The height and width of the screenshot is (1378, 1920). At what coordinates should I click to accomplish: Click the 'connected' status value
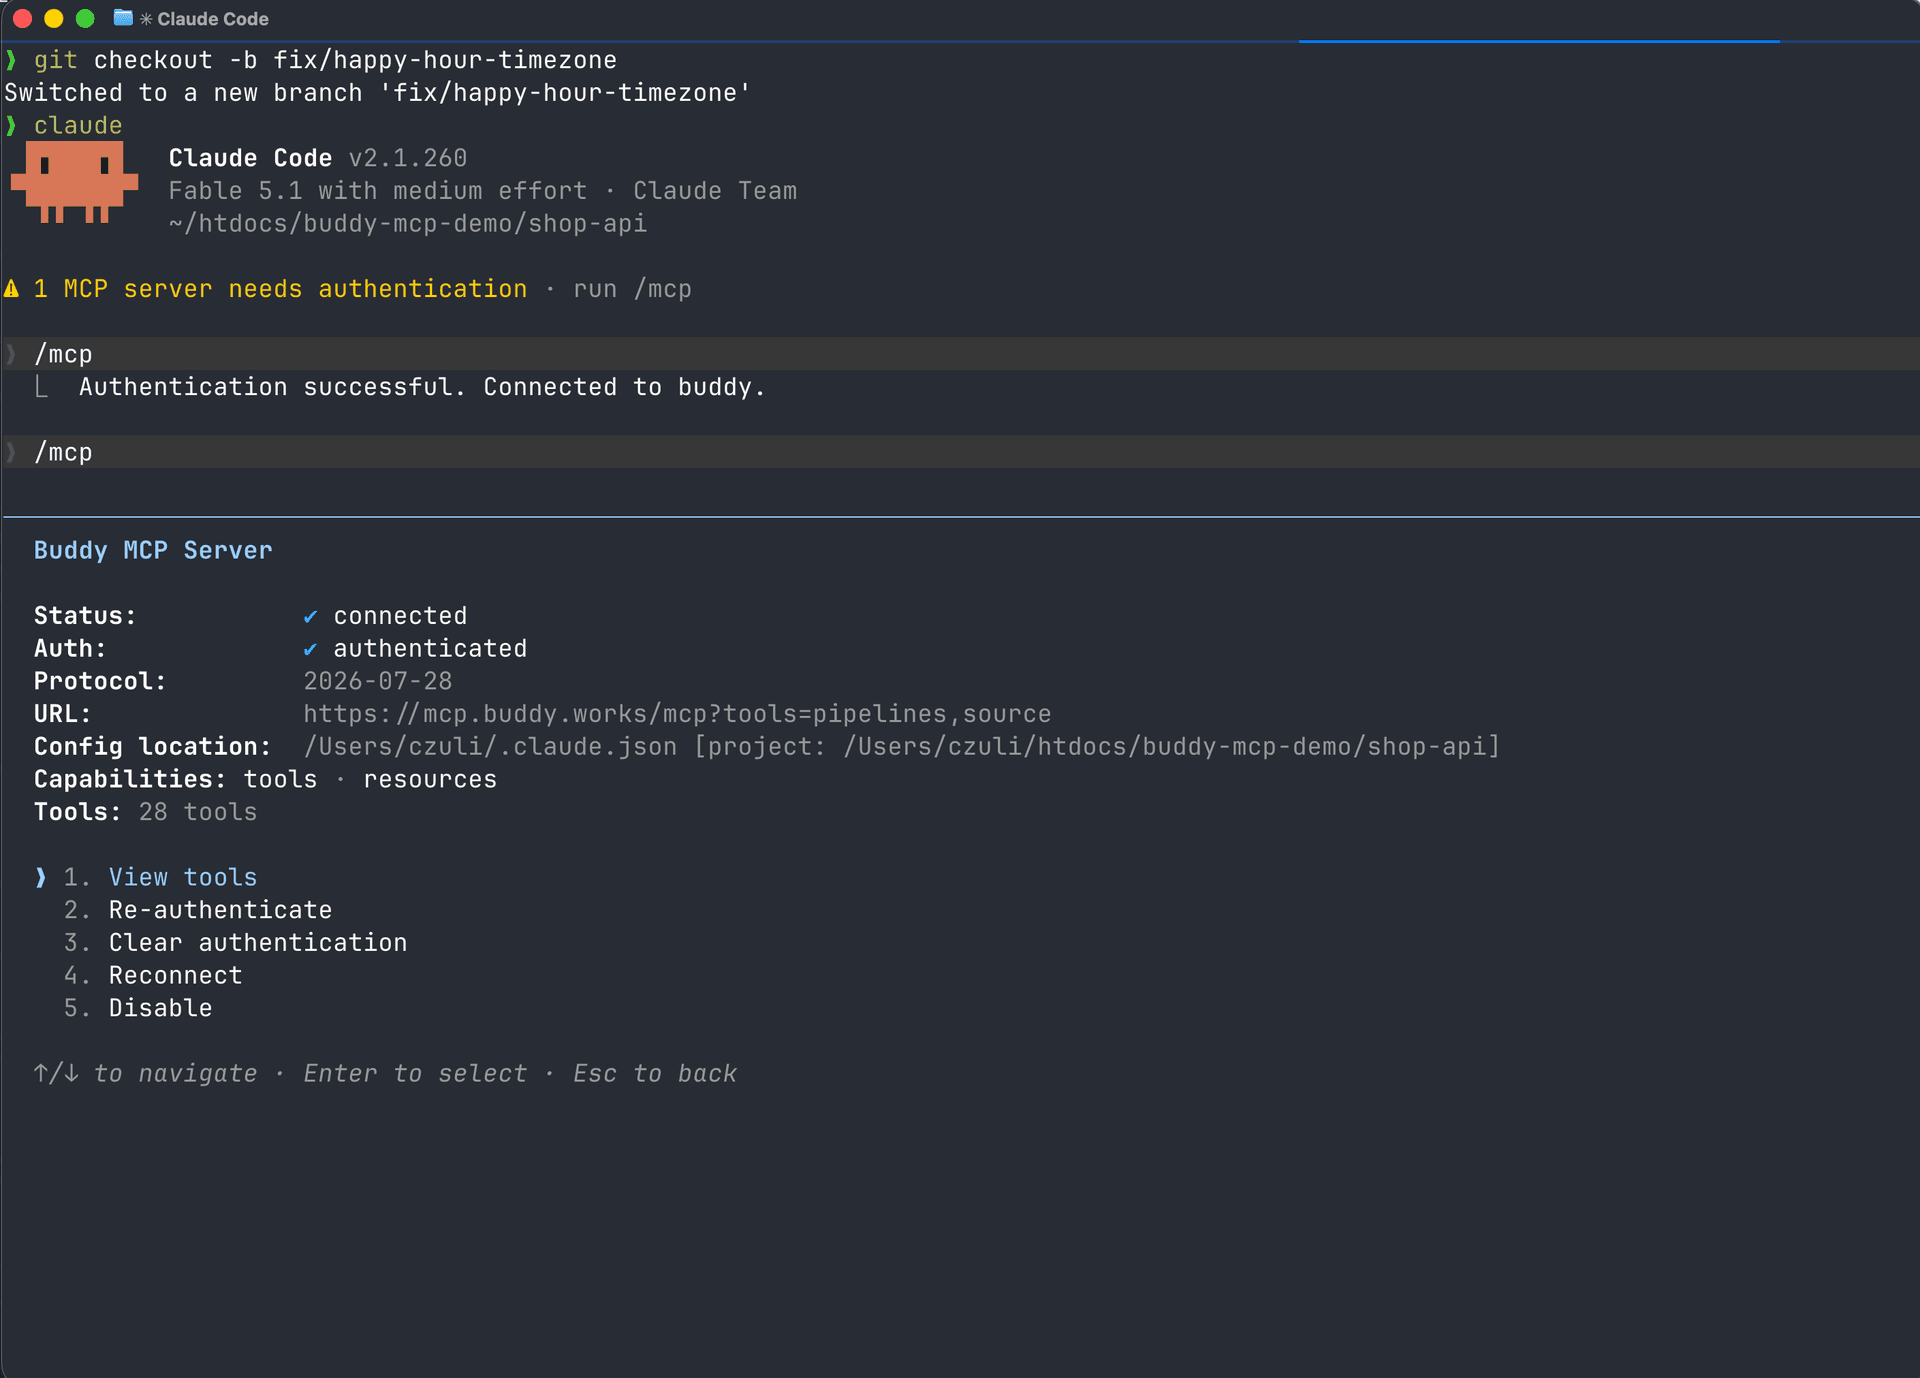tap(400, 616)
